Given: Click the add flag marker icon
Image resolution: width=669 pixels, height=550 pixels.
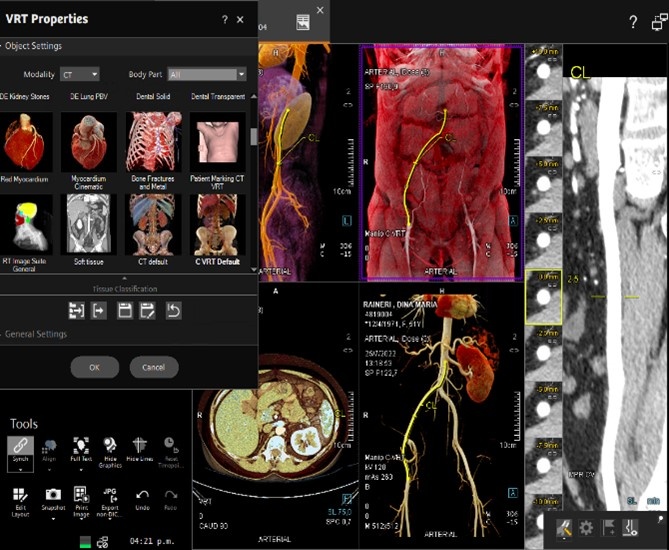Looking at the screenshot, I should (608, 528).
